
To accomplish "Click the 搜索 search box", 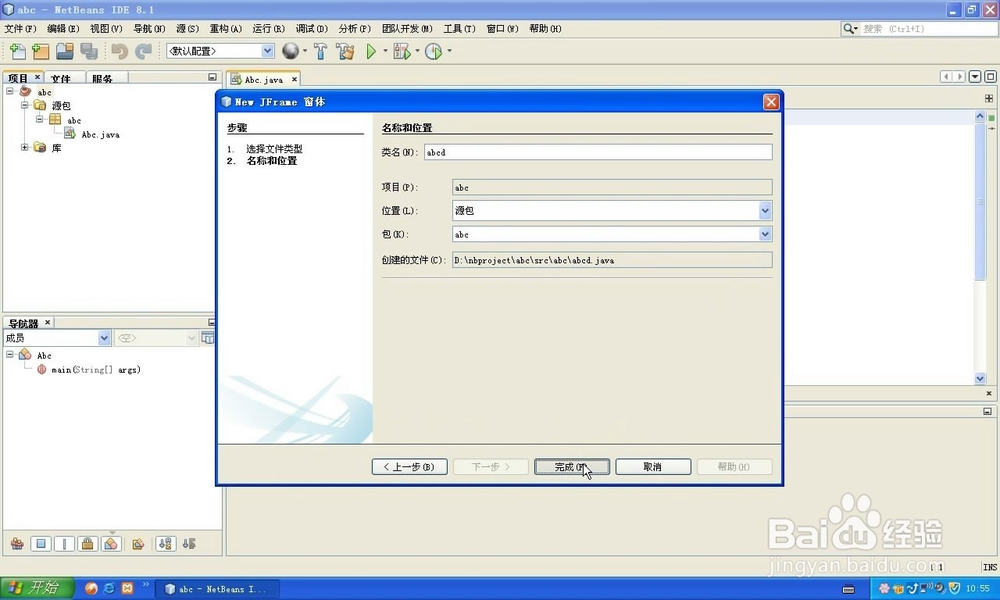I will (928, 29).
